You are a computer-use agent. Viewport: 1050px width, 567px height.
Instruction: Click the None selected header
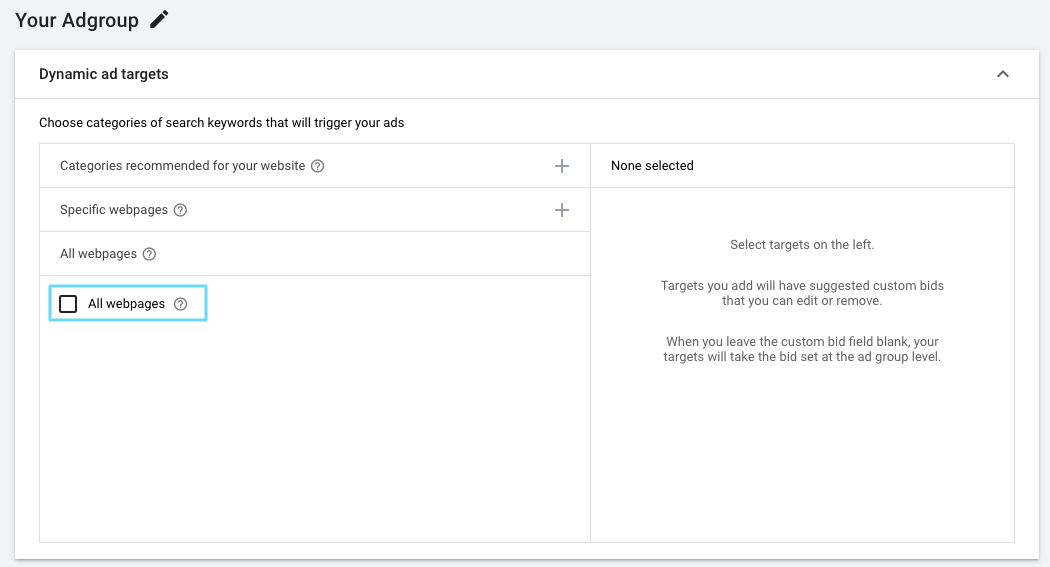click(x=652, y=166)
